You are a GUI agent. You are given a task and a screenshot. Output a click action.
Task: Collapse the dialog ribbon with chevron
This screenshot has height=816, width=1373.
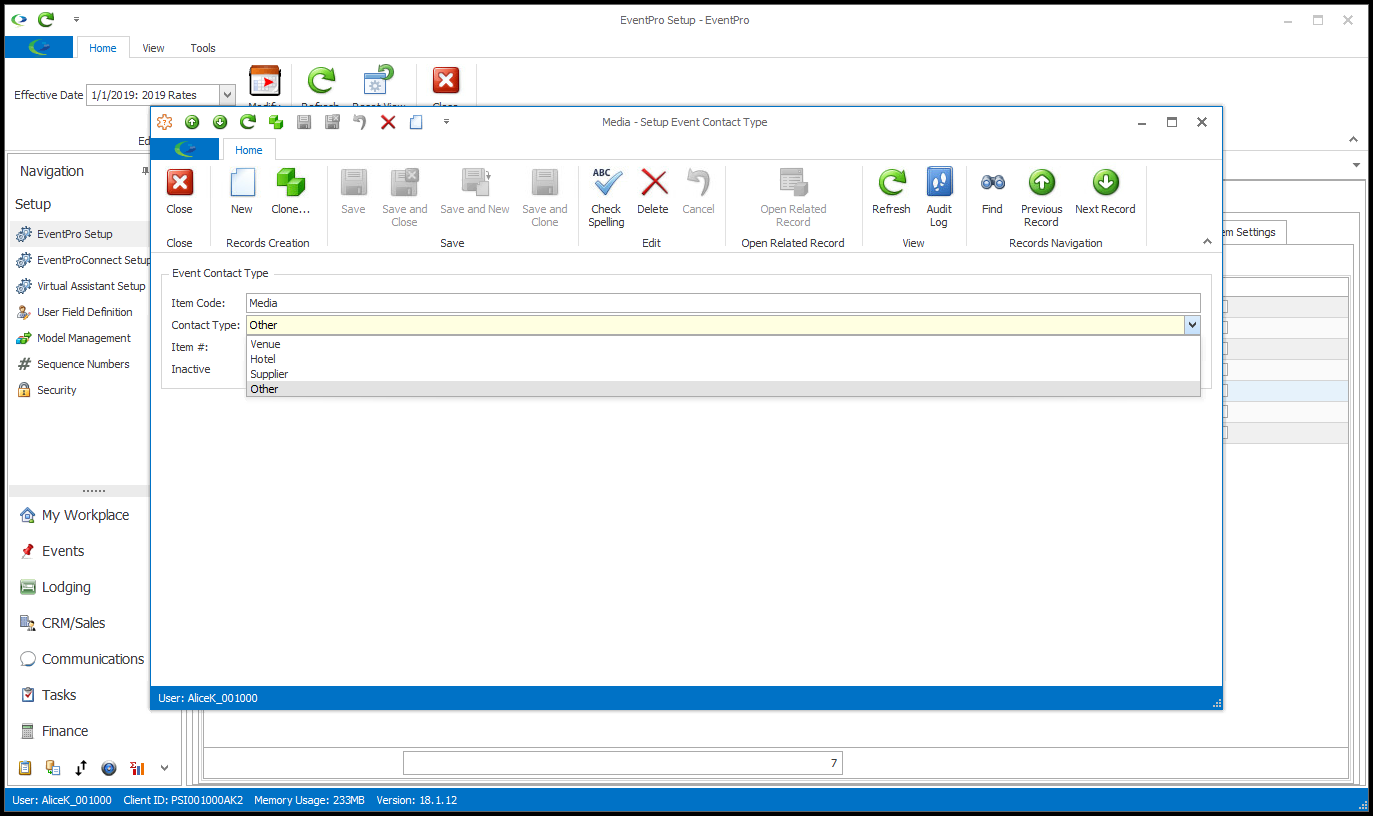(1207, 242)
